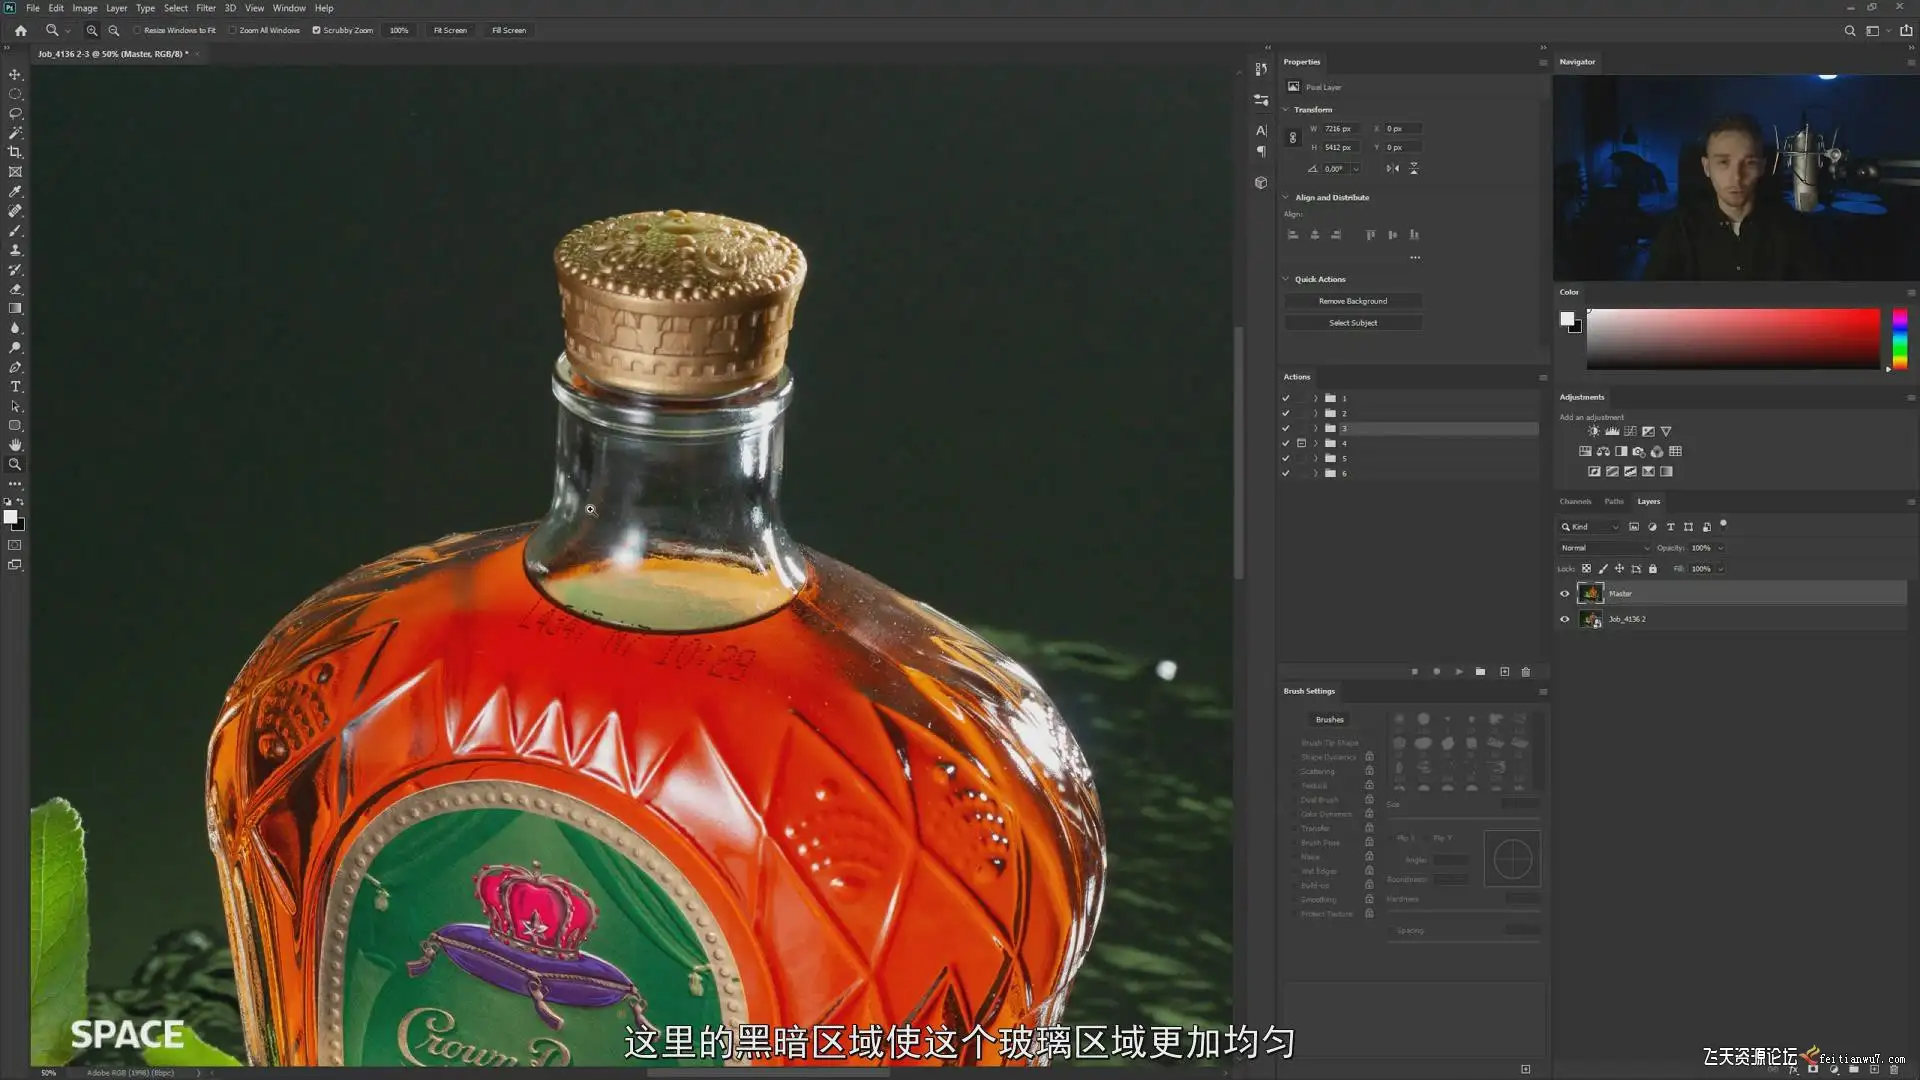Click the Fit Screen button
The width and height of the screenshot is (1920, 1080).
click(449, 30)
